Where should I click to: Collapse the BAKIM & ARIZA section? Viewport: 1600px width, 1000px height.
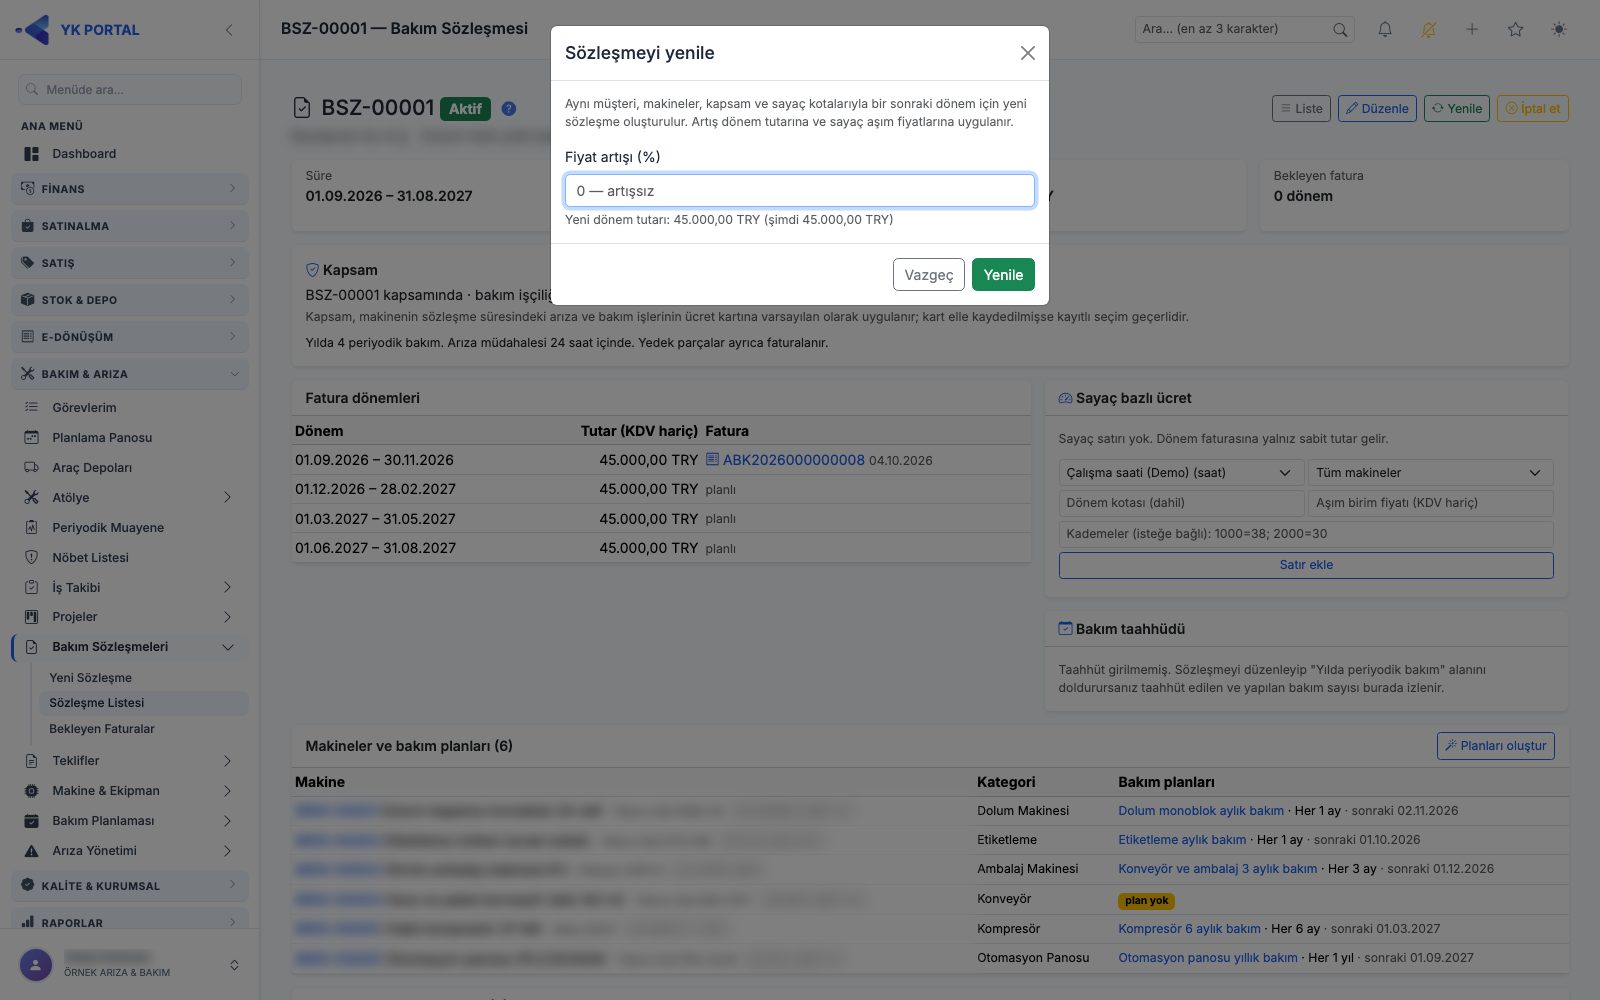click(x=130, y=374)
